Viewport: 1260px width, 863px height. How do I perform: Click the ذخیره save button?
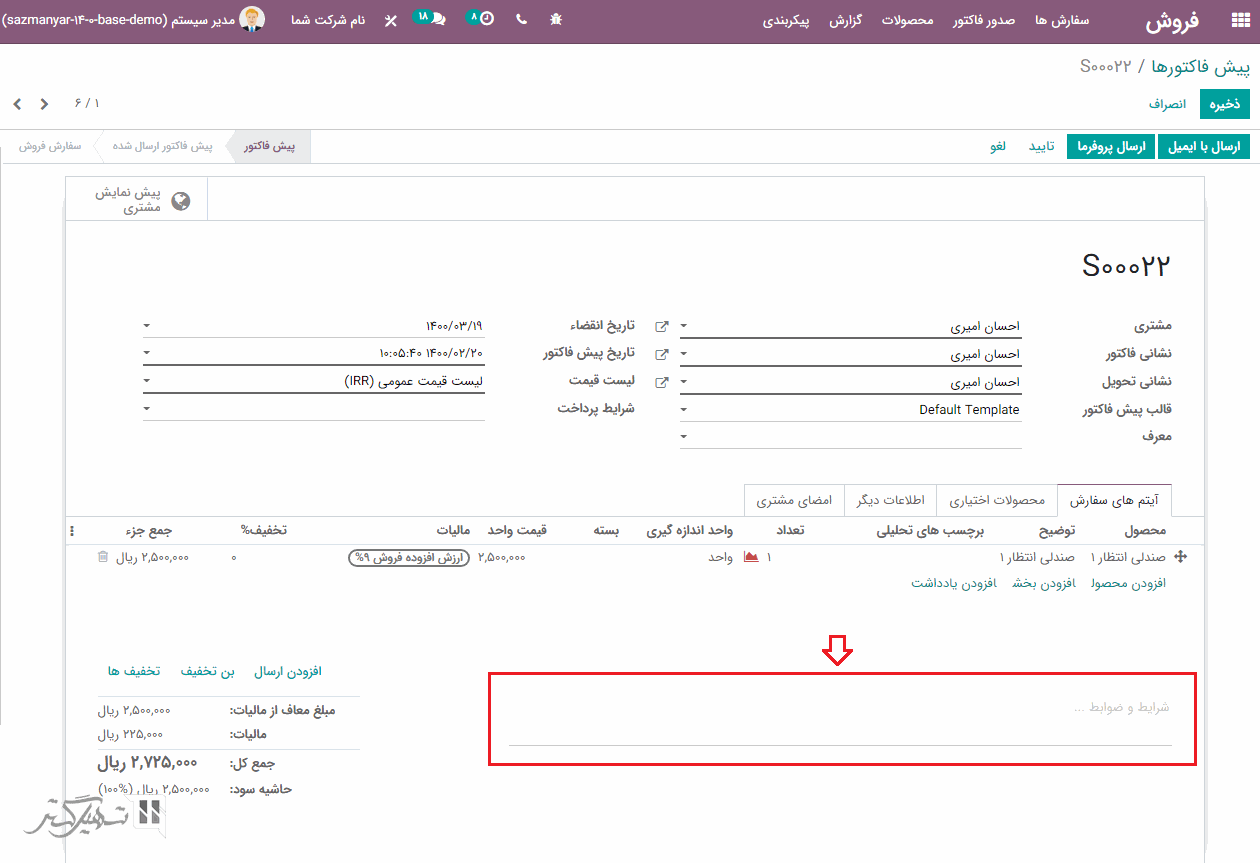pos(1225,104)
